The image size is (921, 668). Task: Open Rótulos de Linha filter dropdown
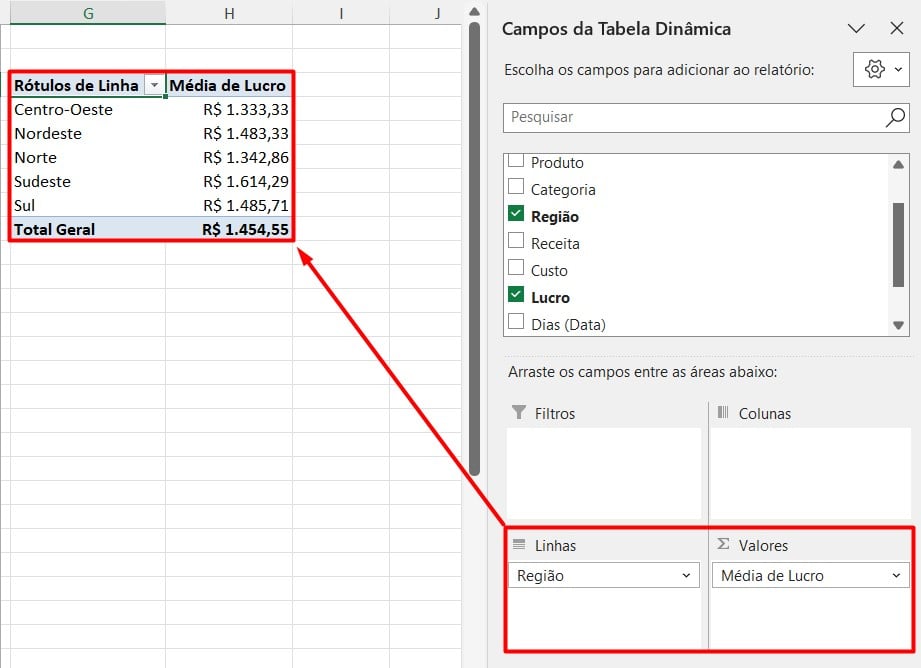154,86
